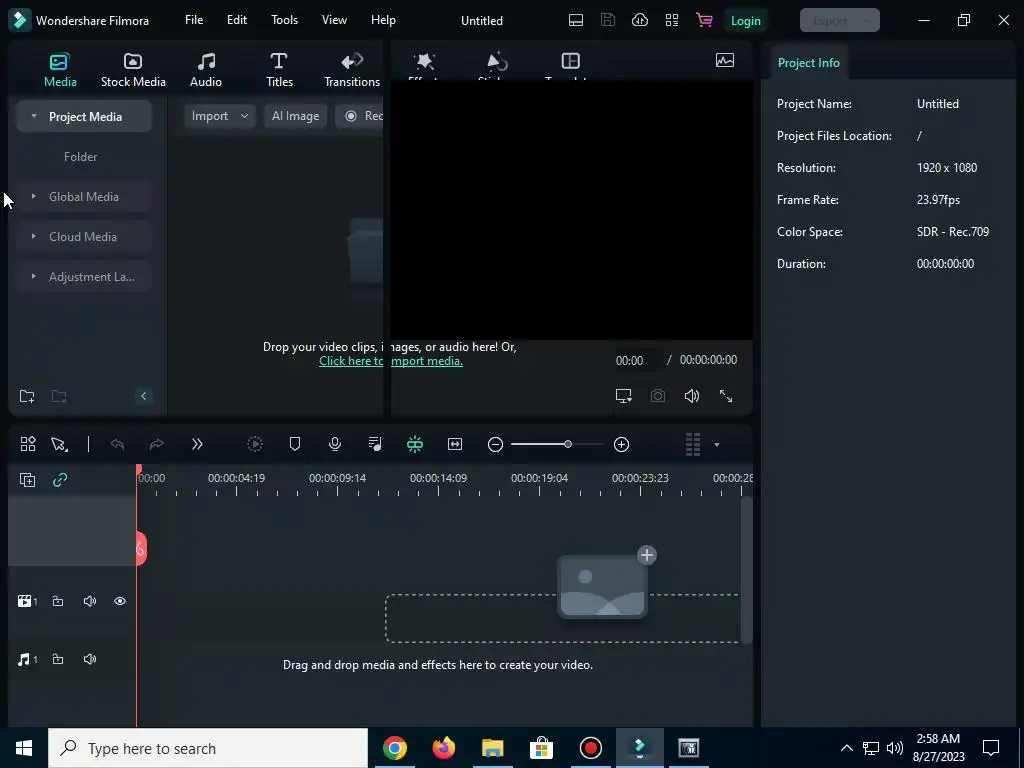Expand the Global Media section
This screenshot has height=768, width=1024.
[x=34, y=197]
